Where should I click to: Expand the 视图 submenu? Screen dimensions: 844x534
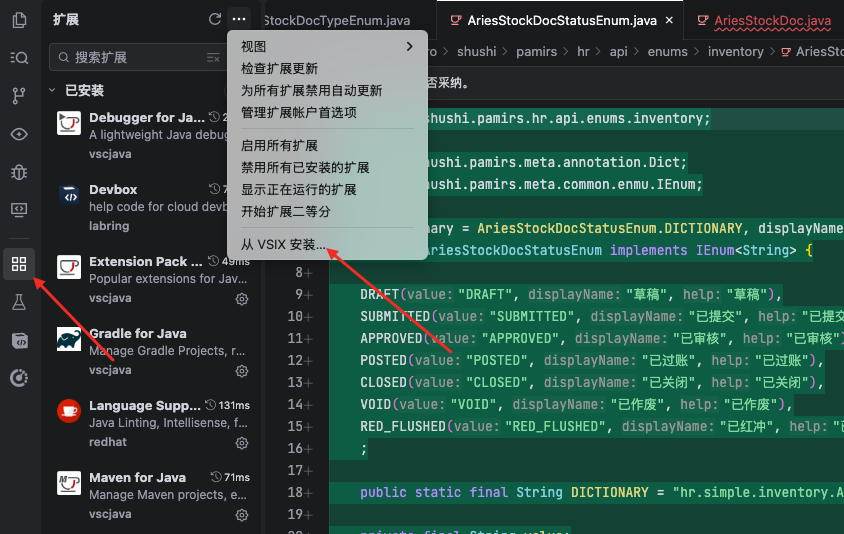326,46
